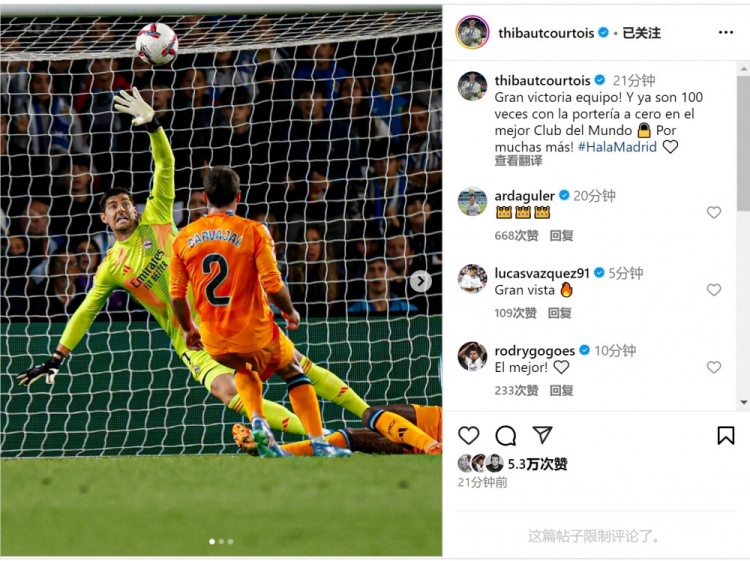Like ardaguler's crown emoji comment
This screenshot has width=750, height=561.
(x=714, y=212)
